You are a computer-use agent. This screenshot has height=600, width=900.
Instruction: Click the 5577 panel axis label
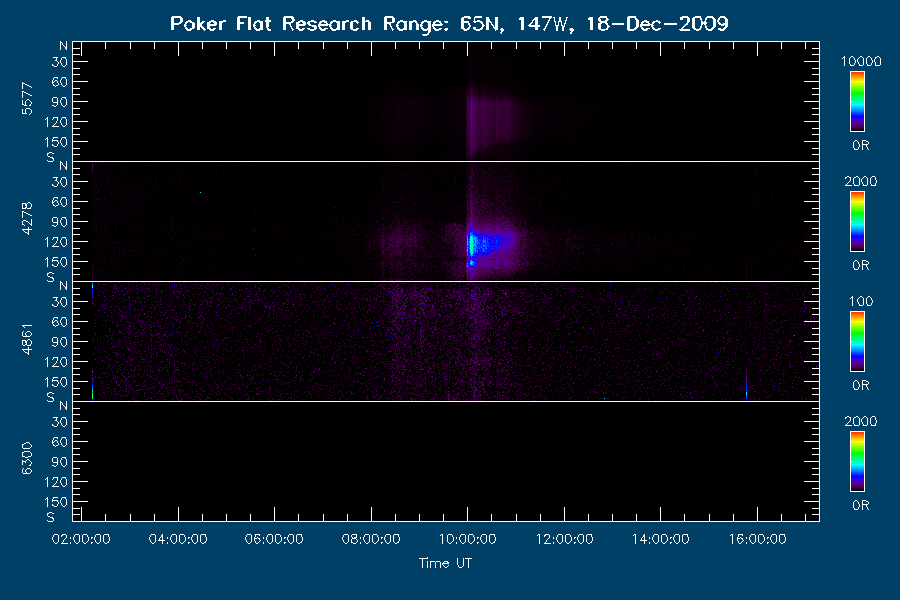27,99
